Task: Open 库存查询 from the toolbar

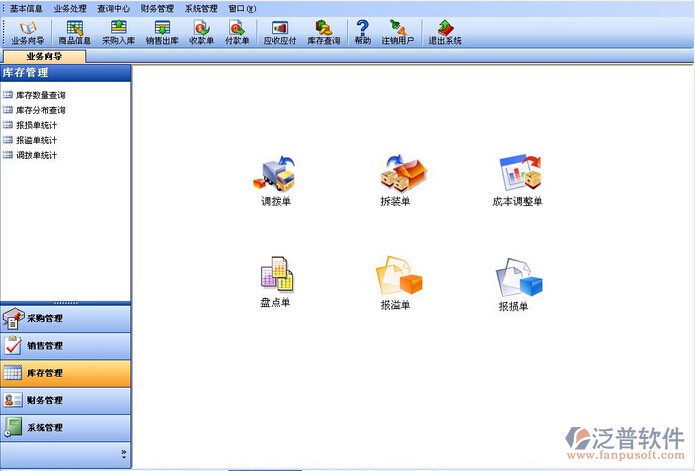Action: pyautogui.click(x=324, y=33)
